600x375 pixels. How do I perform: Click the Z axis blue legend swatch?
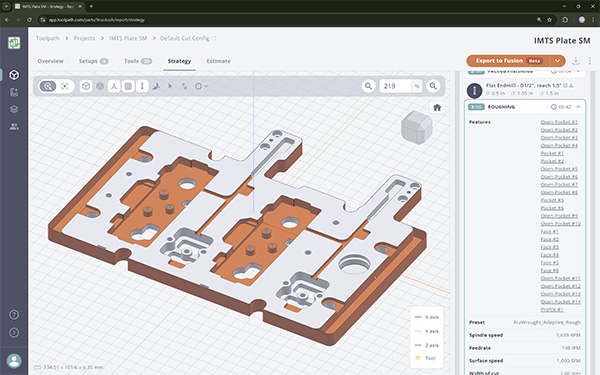pos(418,345)
